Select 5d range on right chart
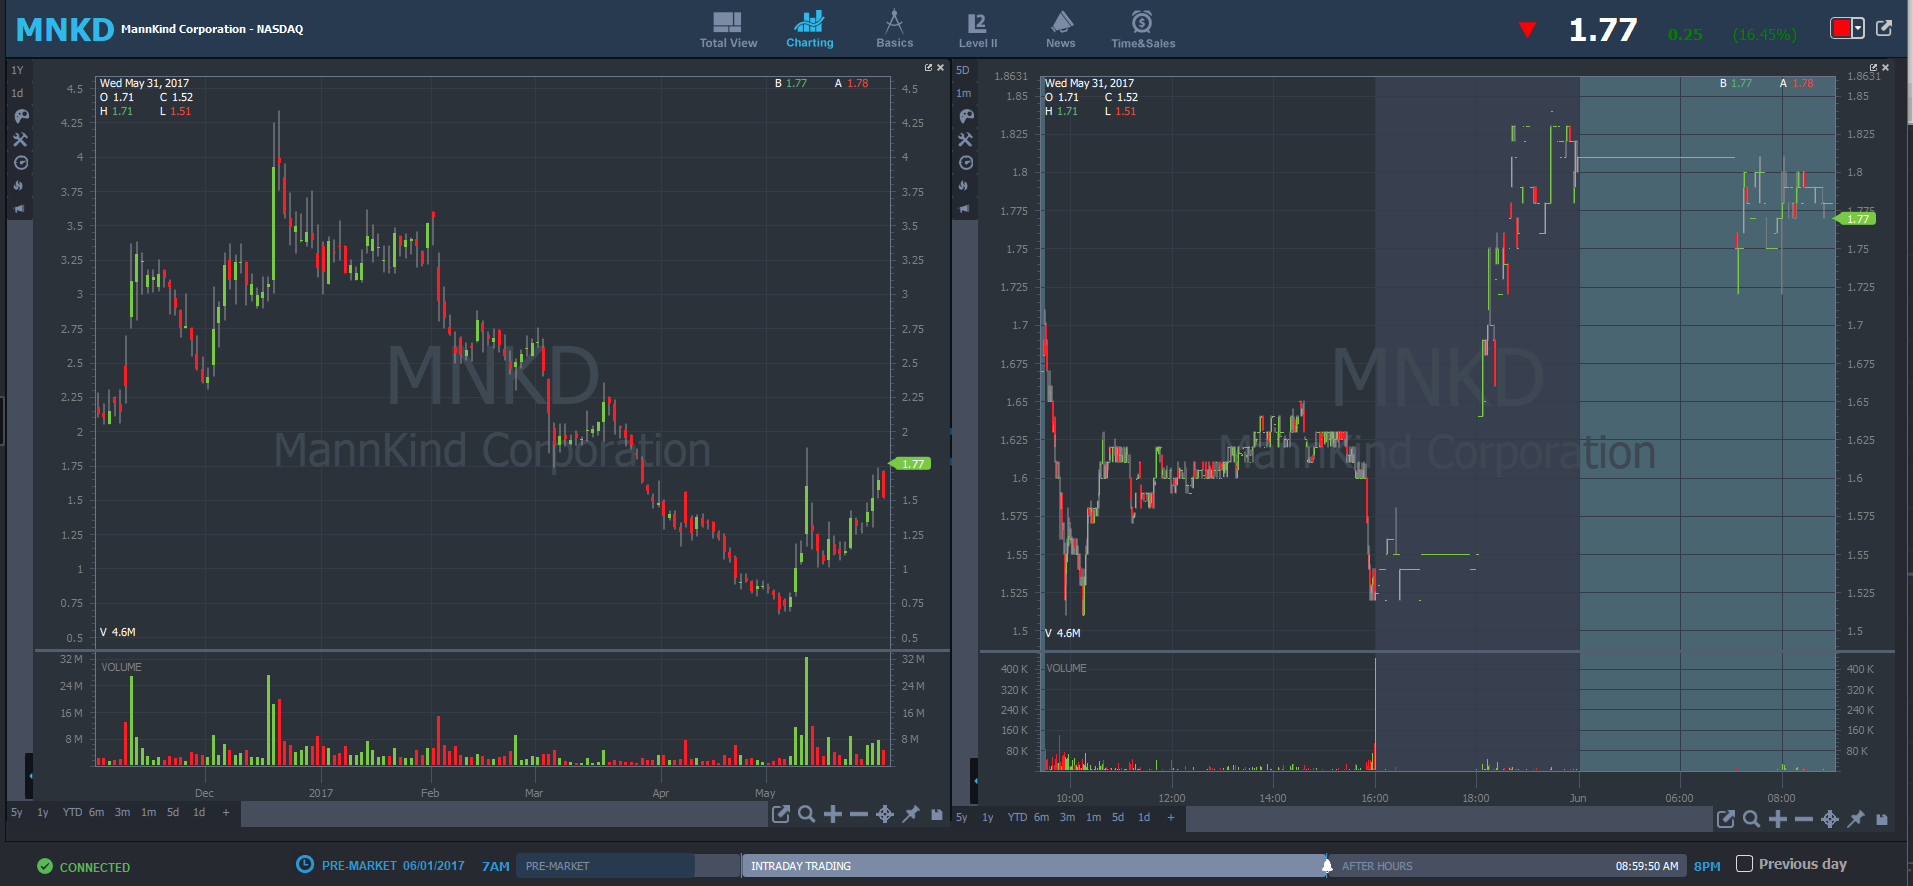 (1118, 818)
